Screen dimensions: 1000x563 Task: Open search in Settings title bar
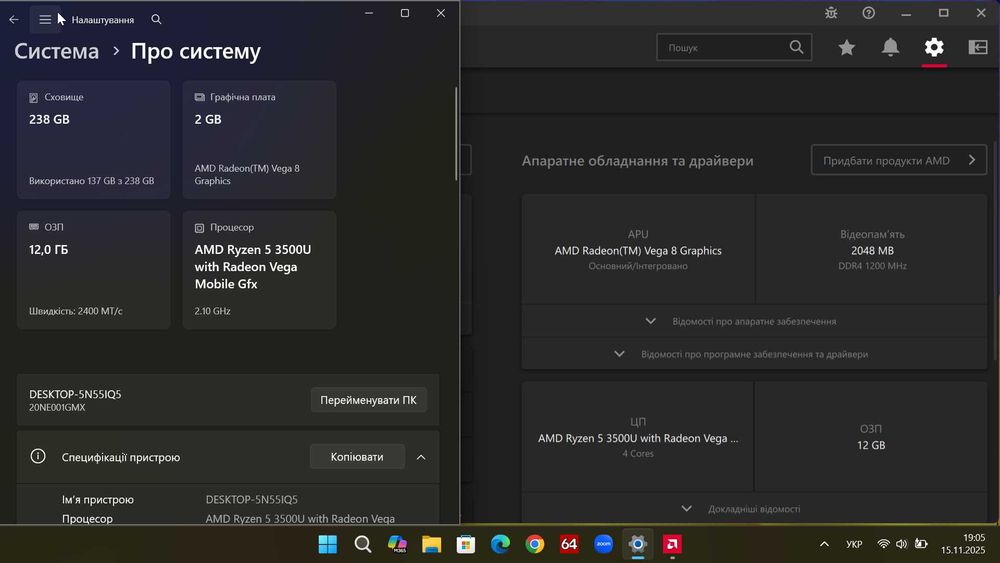point(156,20)
